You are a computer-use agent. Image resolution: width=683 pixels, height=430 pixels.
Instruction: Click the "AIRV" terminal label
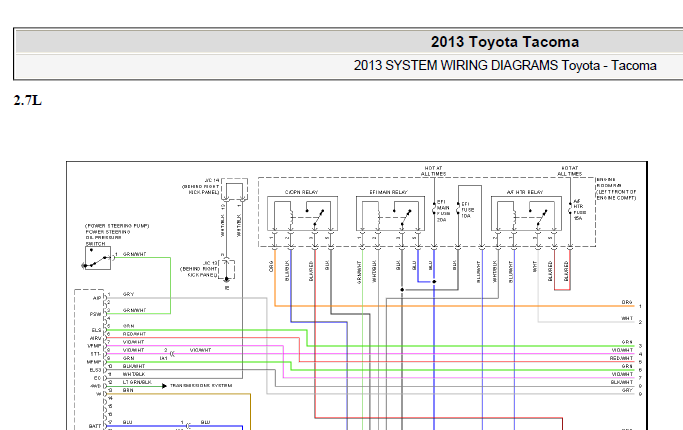(x=95, y=338)
